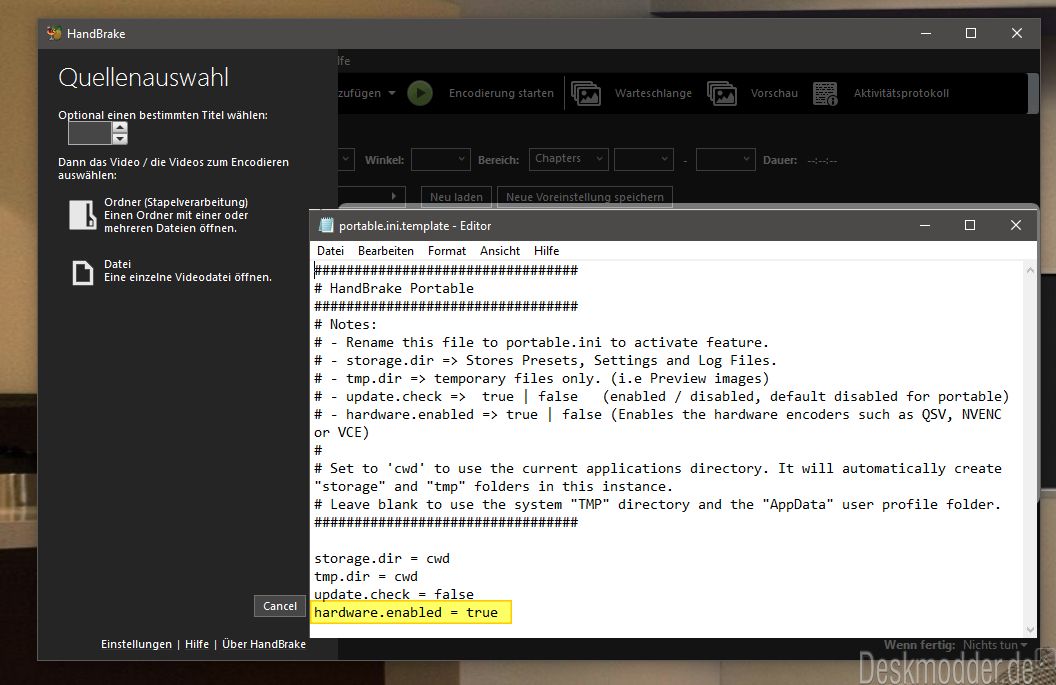The height and width of the screenshot is (685, 1056).
Task: Click Encodierung starten label
Action: tap(501, 93)
